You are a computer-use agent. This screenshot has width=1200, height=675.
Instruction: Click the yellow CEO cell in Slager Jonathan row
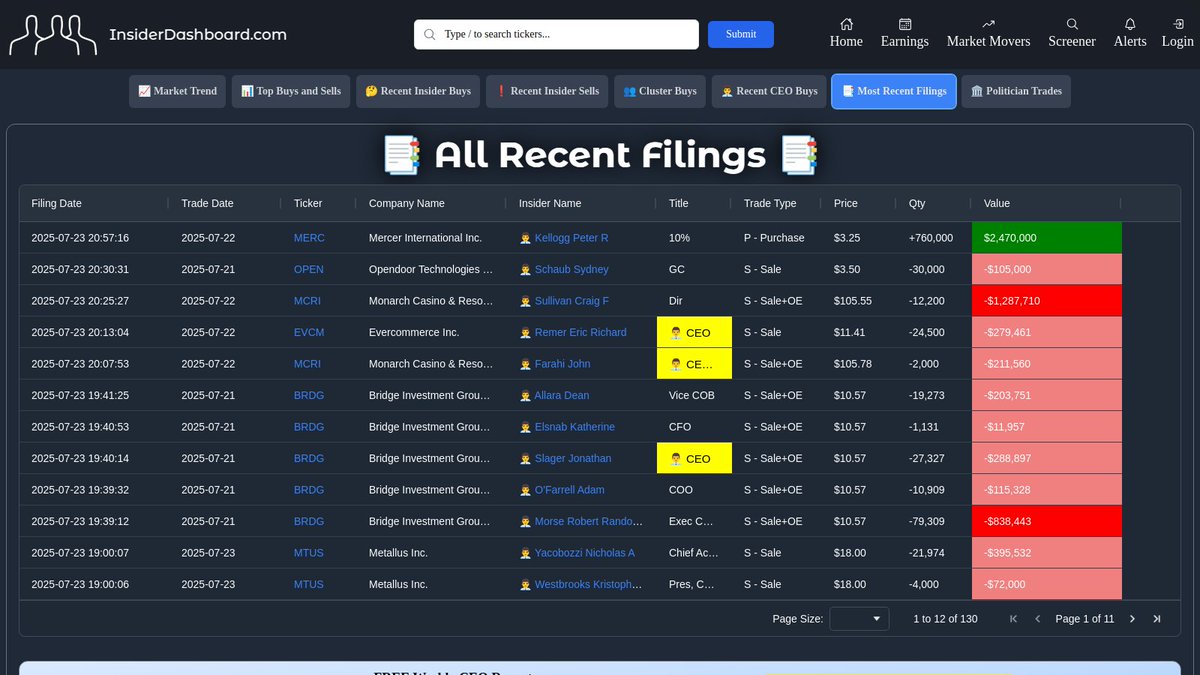[694, 458]
